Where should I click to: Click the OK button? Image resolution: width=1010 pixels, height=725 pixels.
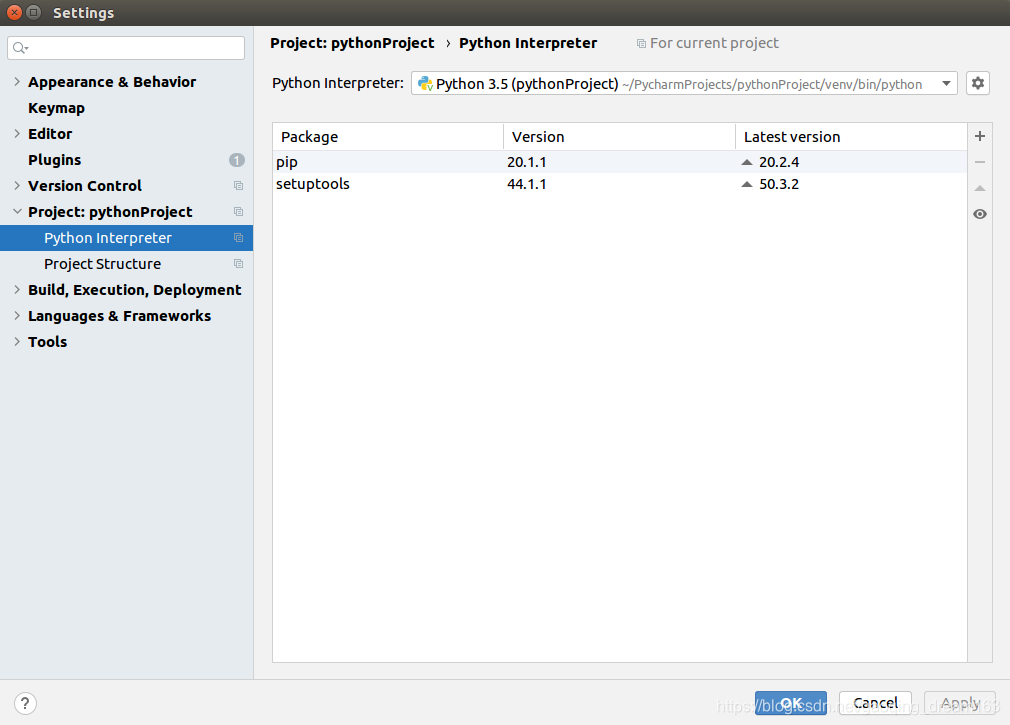790,703
